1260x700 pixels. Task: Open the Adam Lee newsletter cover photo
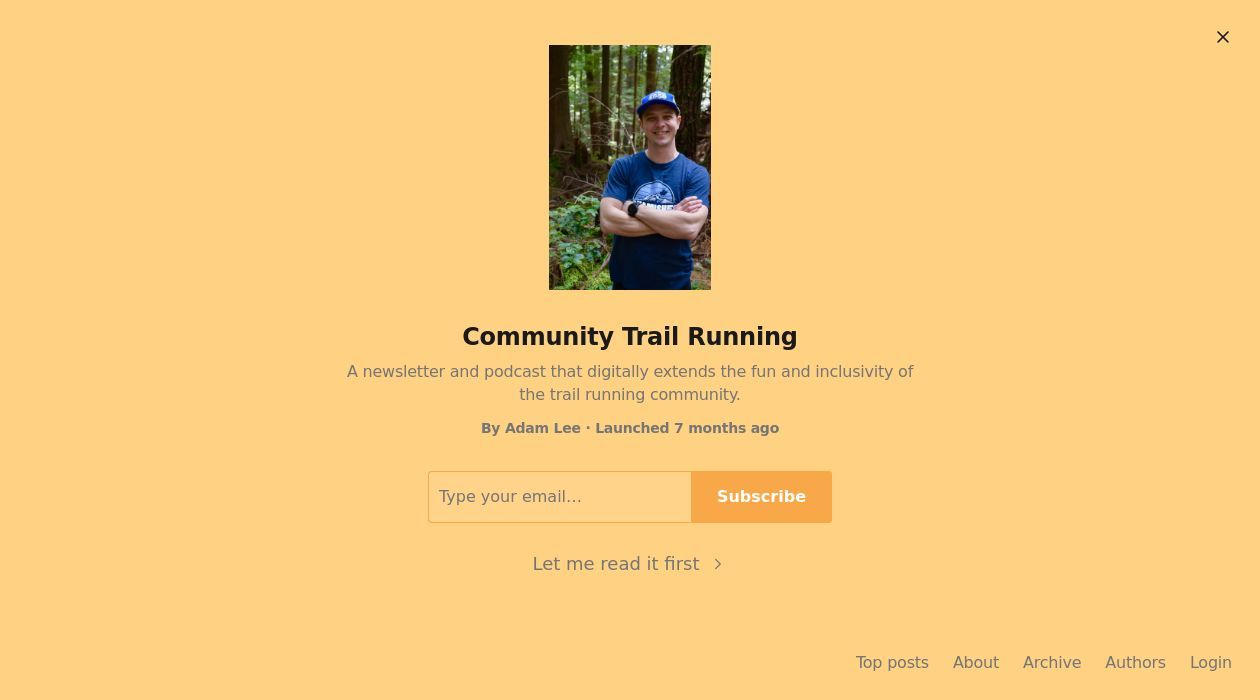tap(630, 167)
